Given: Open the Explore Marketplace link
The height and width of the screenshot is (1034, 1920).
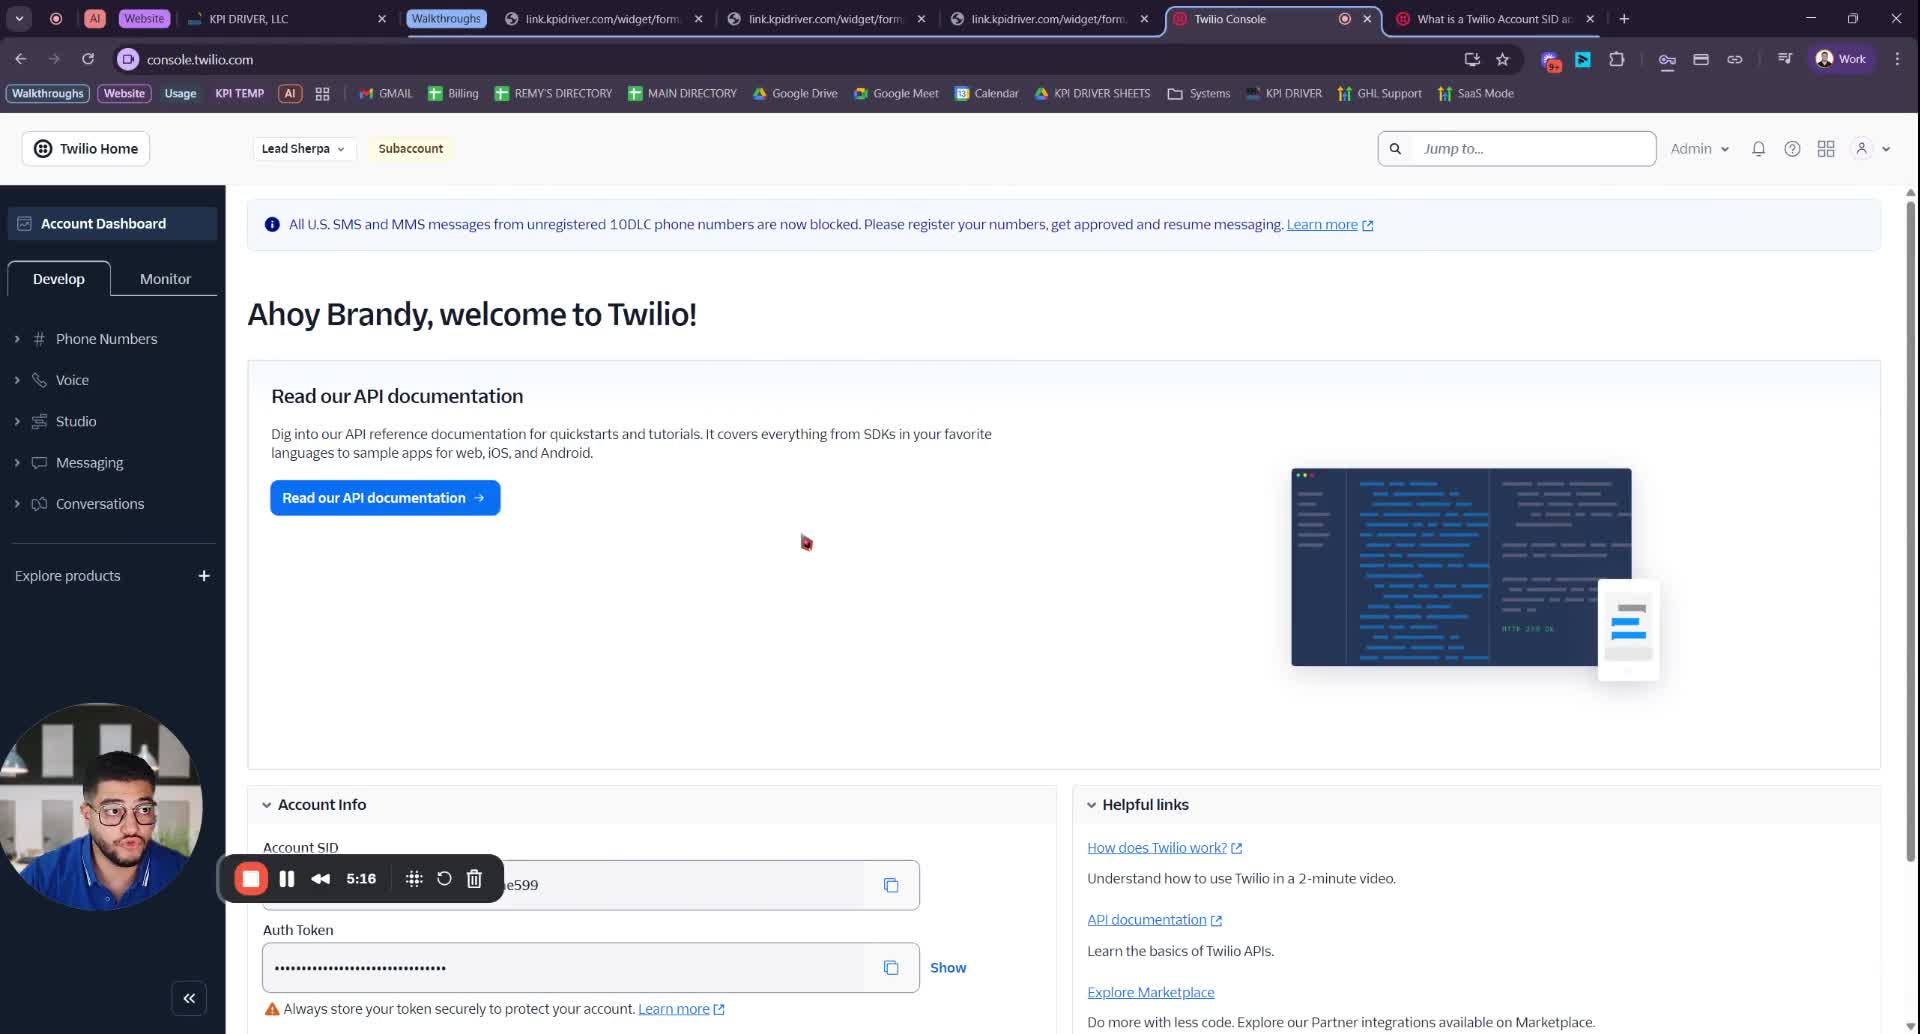Looking at the screenshot, I should tap(1150, 993).
